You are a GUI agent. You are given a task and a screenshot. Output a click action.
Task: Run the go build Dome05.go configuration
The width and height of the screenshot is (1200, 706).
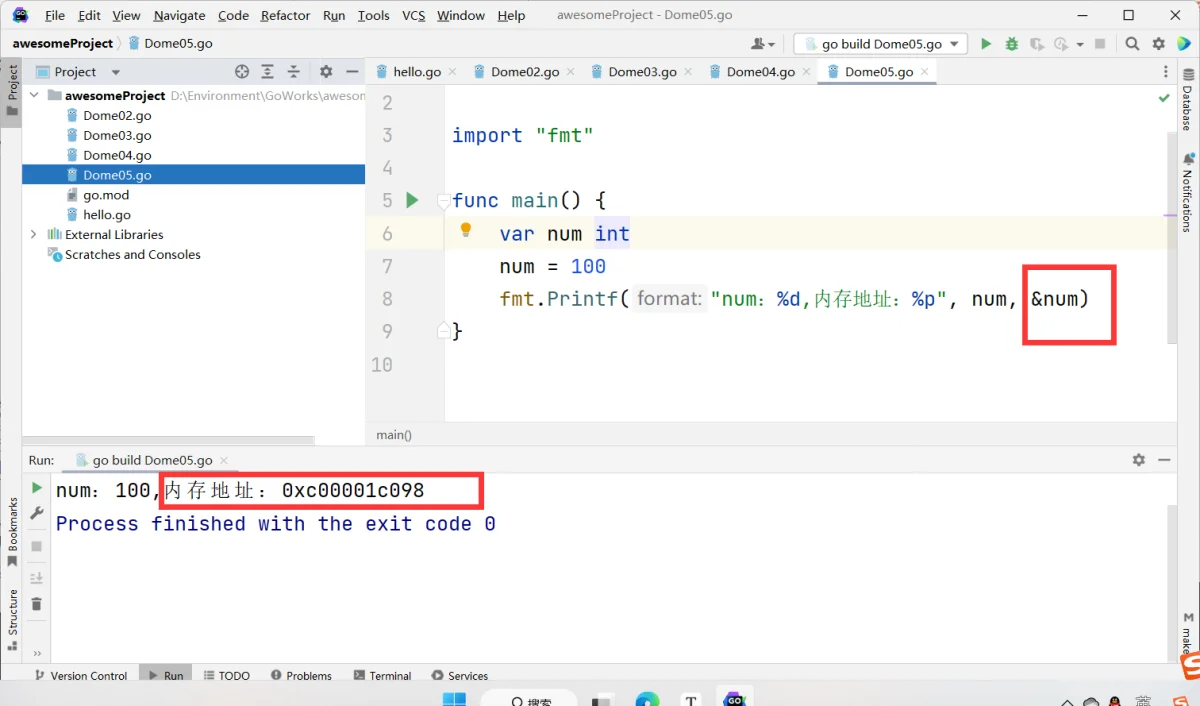986,44
